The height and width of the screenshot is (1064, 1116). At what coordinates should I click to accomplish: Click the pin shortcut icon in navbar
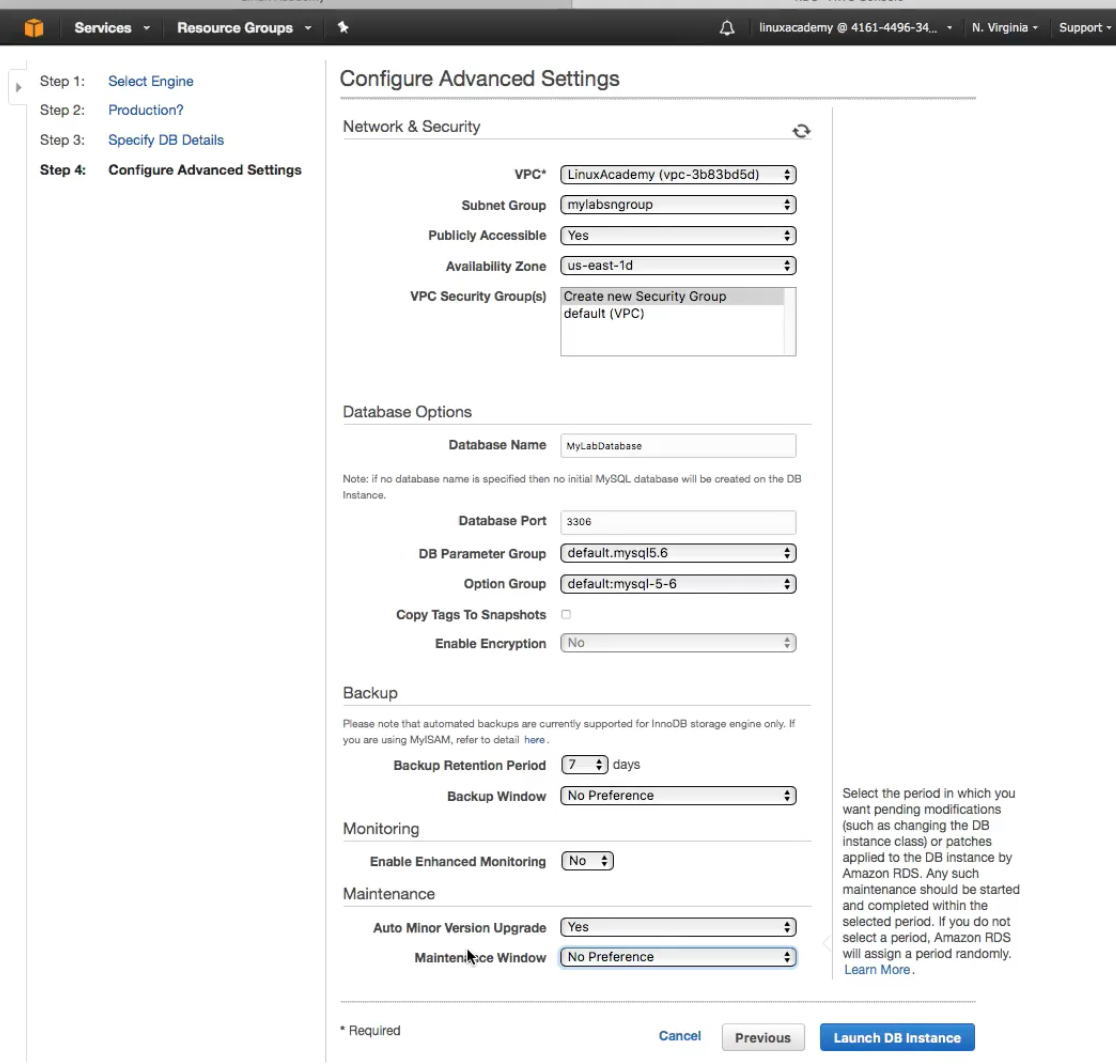tap(343, 28)
